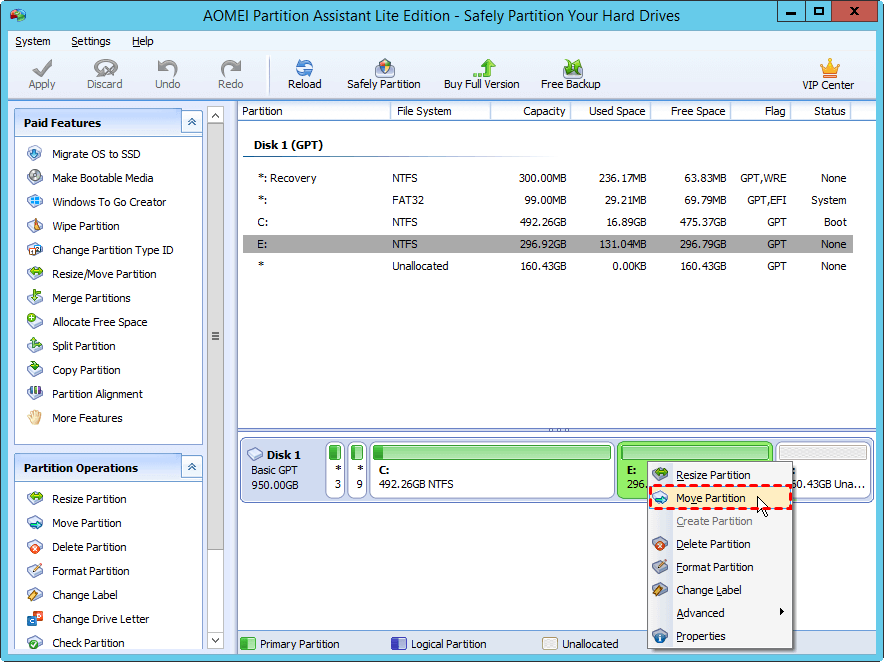Choose Delete Partition in context menu
The image size is (884, 662).
coord(720,544)
